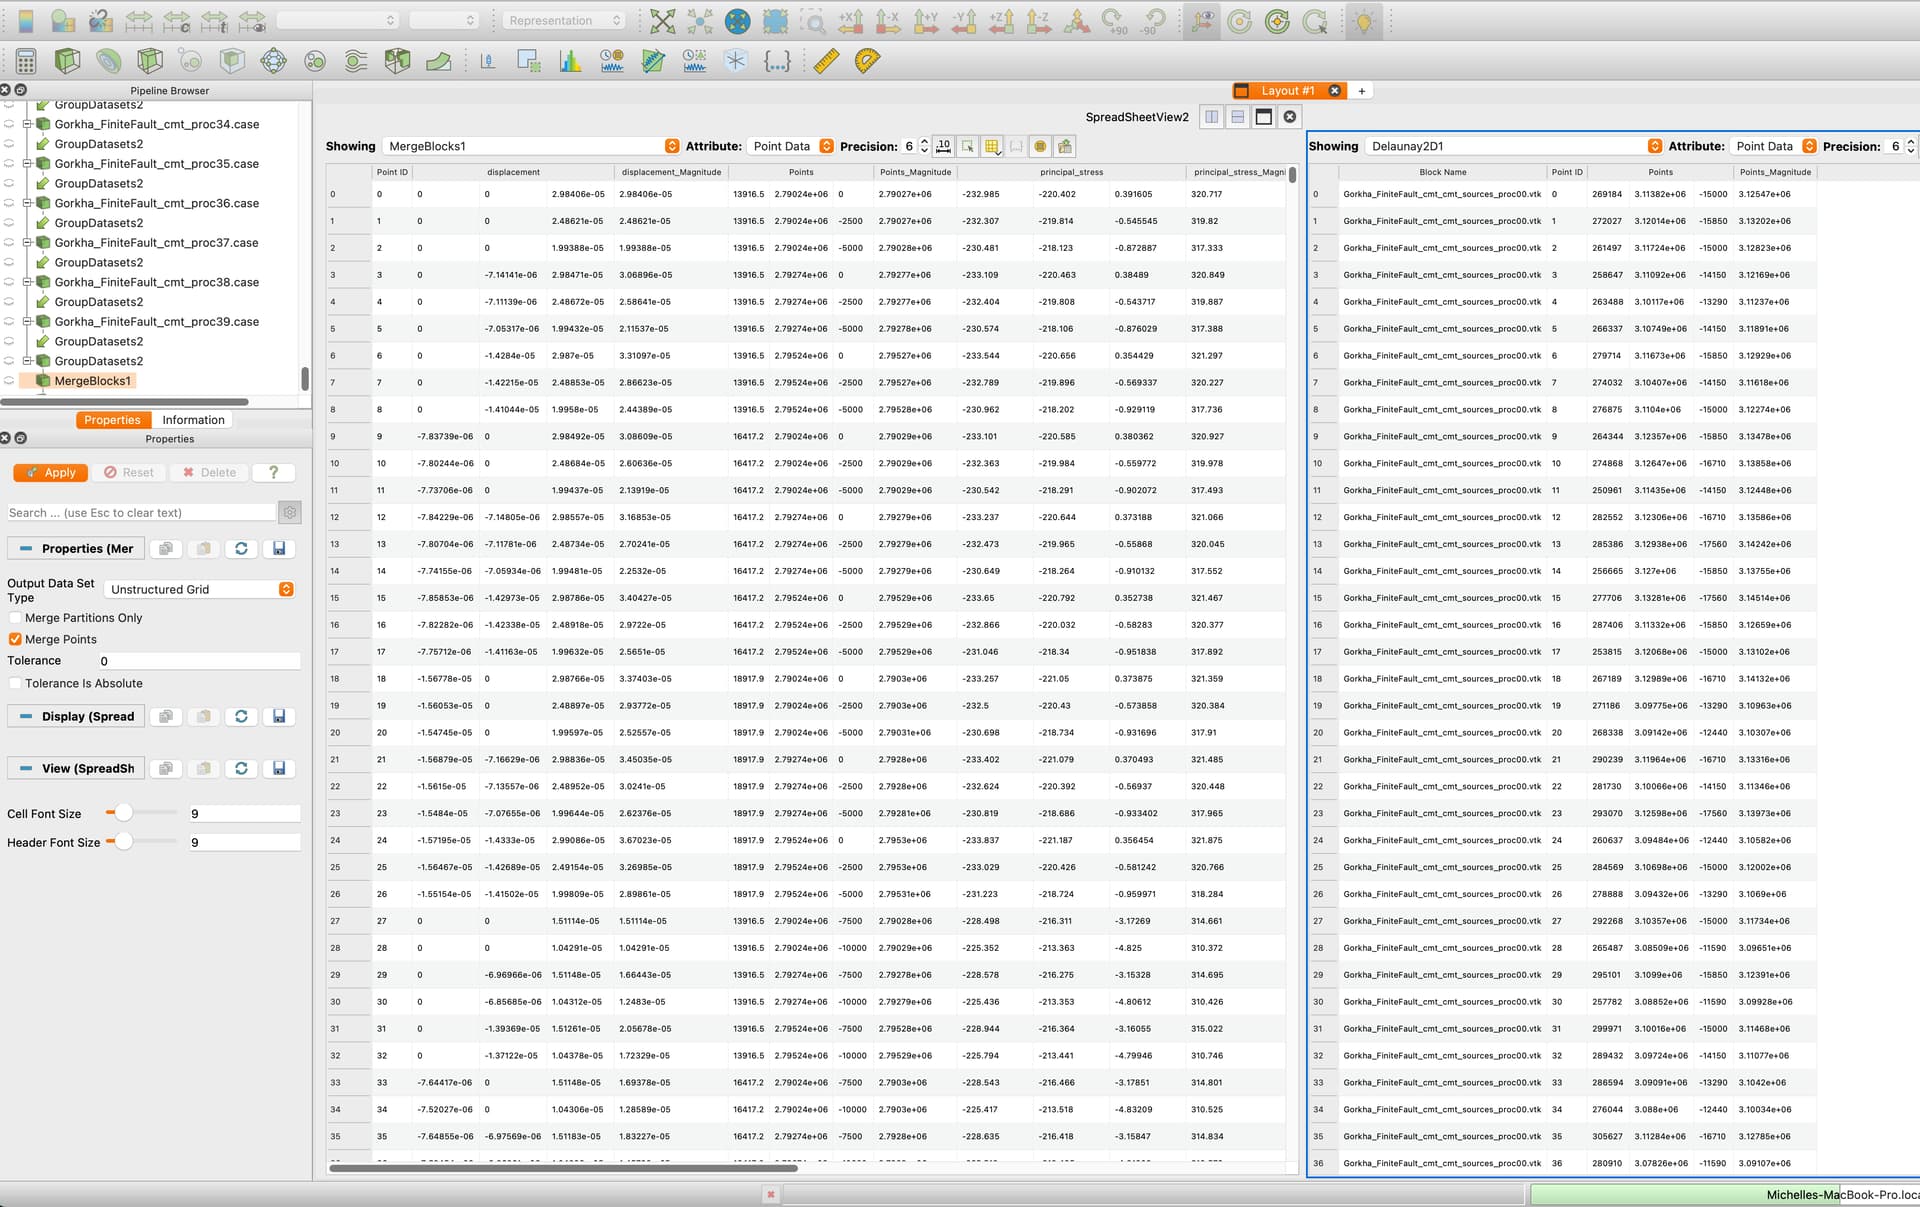Split SpreadSheetView2 horizontally
Image resolution: width=1920 pixels, height=1207 pixels.
1212,117
